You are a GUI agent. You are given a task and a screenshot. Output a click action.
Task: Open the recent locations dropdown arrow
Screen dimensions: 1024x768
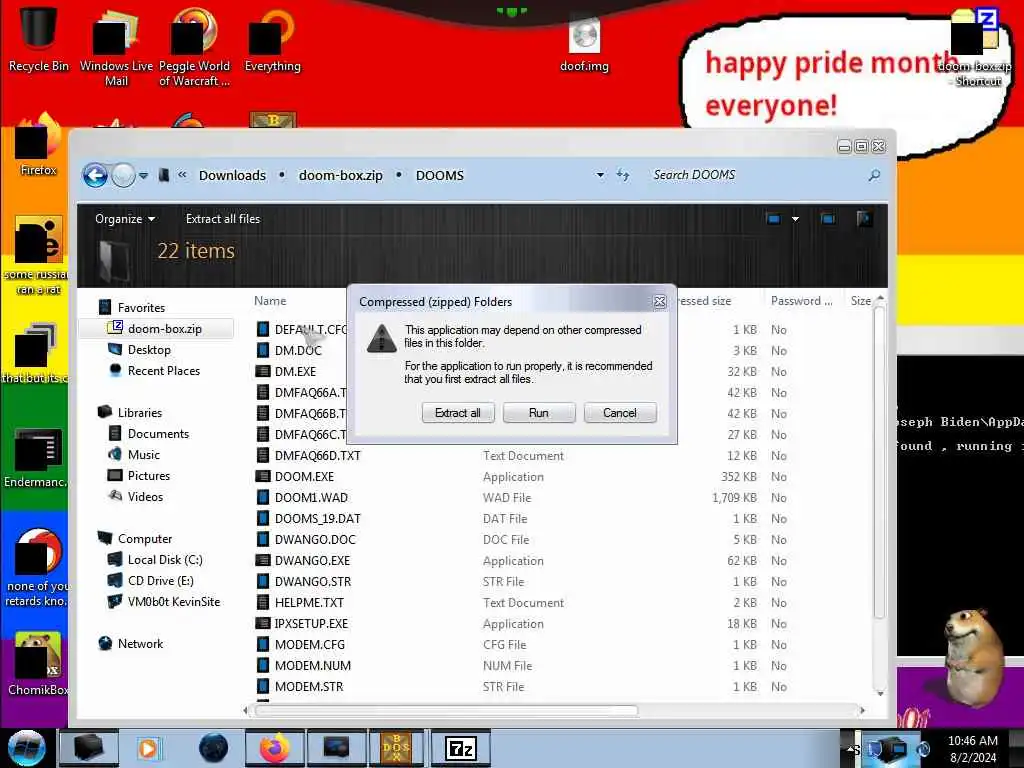coord(144,175)
